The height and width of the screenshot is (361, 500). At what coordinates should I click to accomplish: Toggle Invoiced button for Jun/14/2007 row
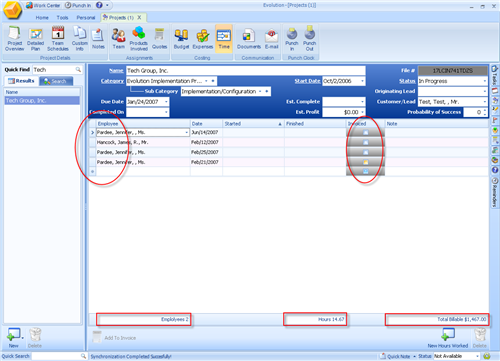point(365,132)
